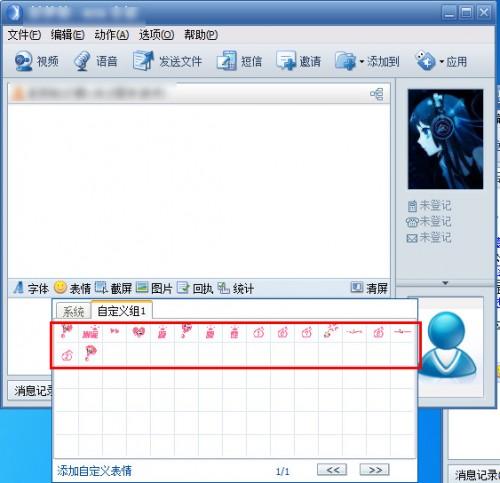This screenshot has height=483, width=500.
Task: Click the 邀请 invite icon
Action: tap(286, 61)
